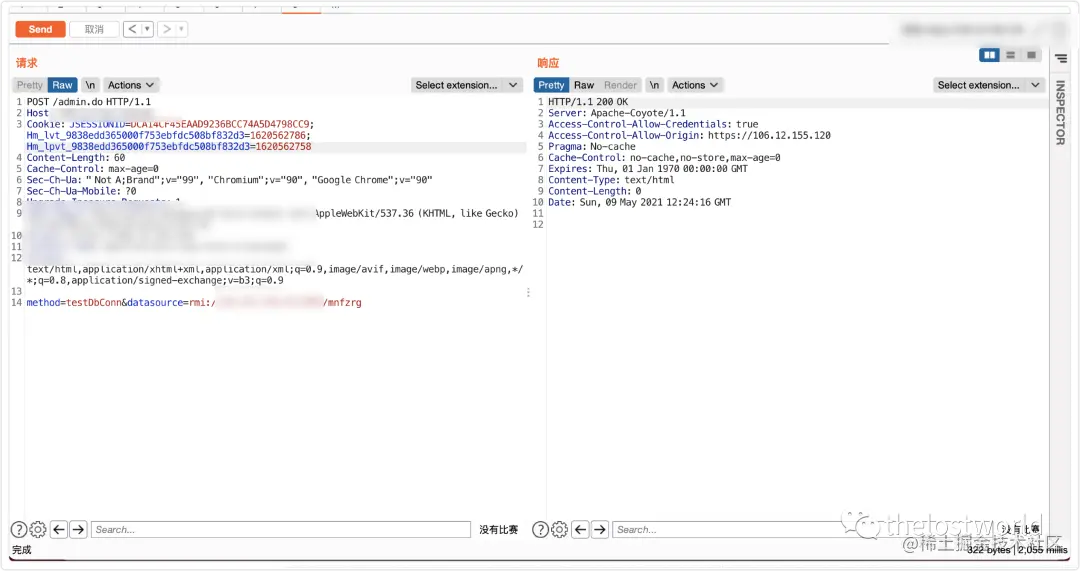
Task: Click Access-Control-Allow-Origin response header
Action: pos(689,136)
